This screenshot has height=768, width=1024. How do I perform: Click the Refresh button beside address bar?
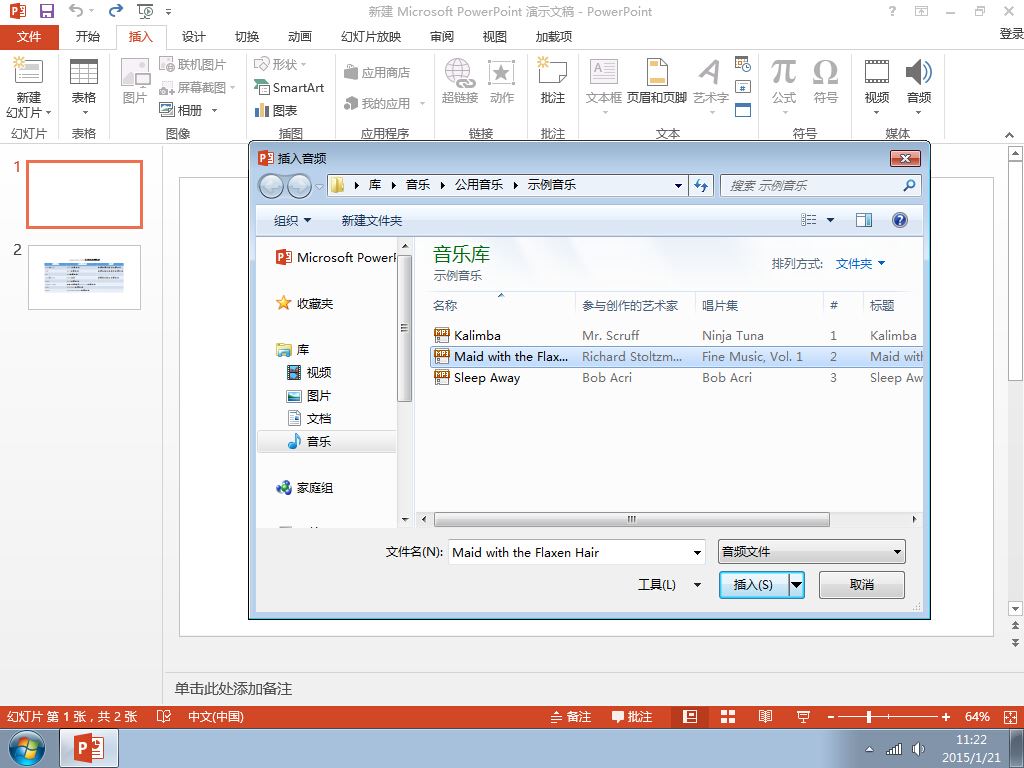(x=701, y=185)
